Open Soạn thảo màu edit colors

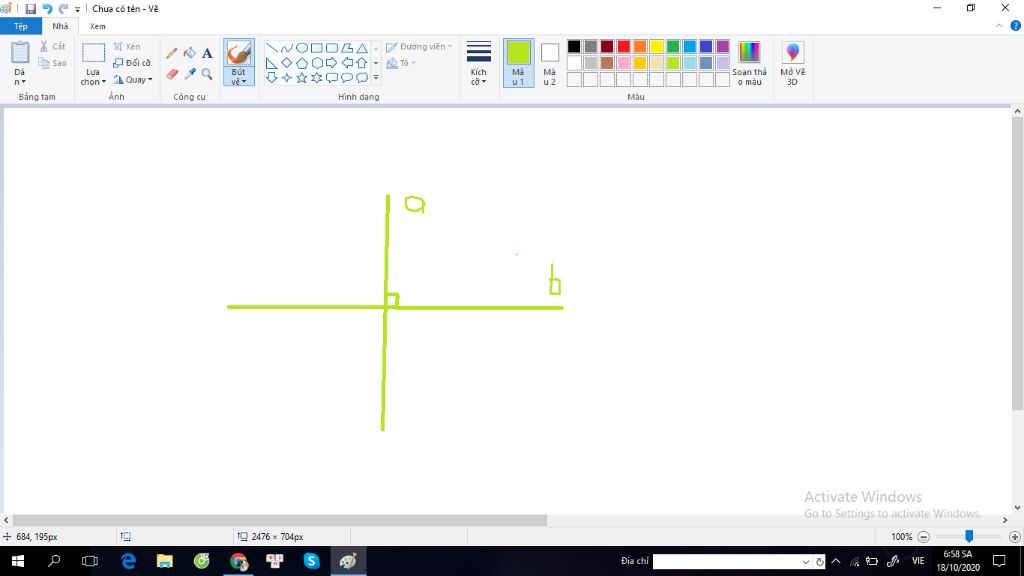coord(749,63)
